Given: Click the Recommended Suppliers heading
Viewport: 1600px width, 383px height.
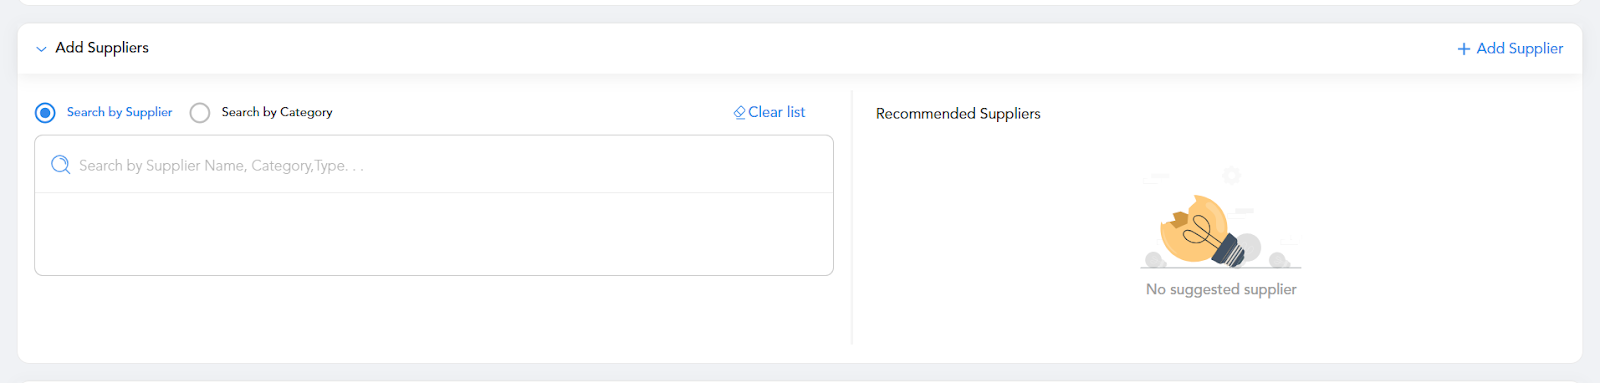Looking at the screenshot, I should (x=958, y=114).
